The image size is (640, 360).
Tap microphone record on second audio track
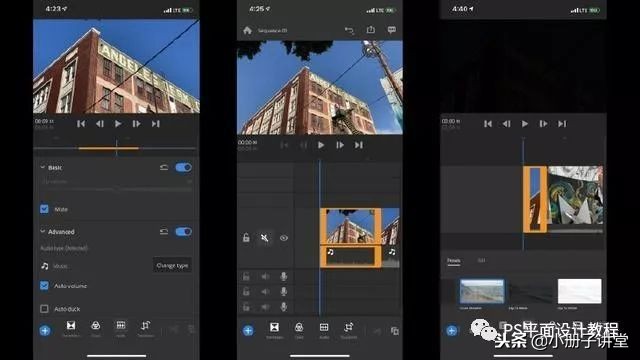pyautogui.click(x=284, y=291)
